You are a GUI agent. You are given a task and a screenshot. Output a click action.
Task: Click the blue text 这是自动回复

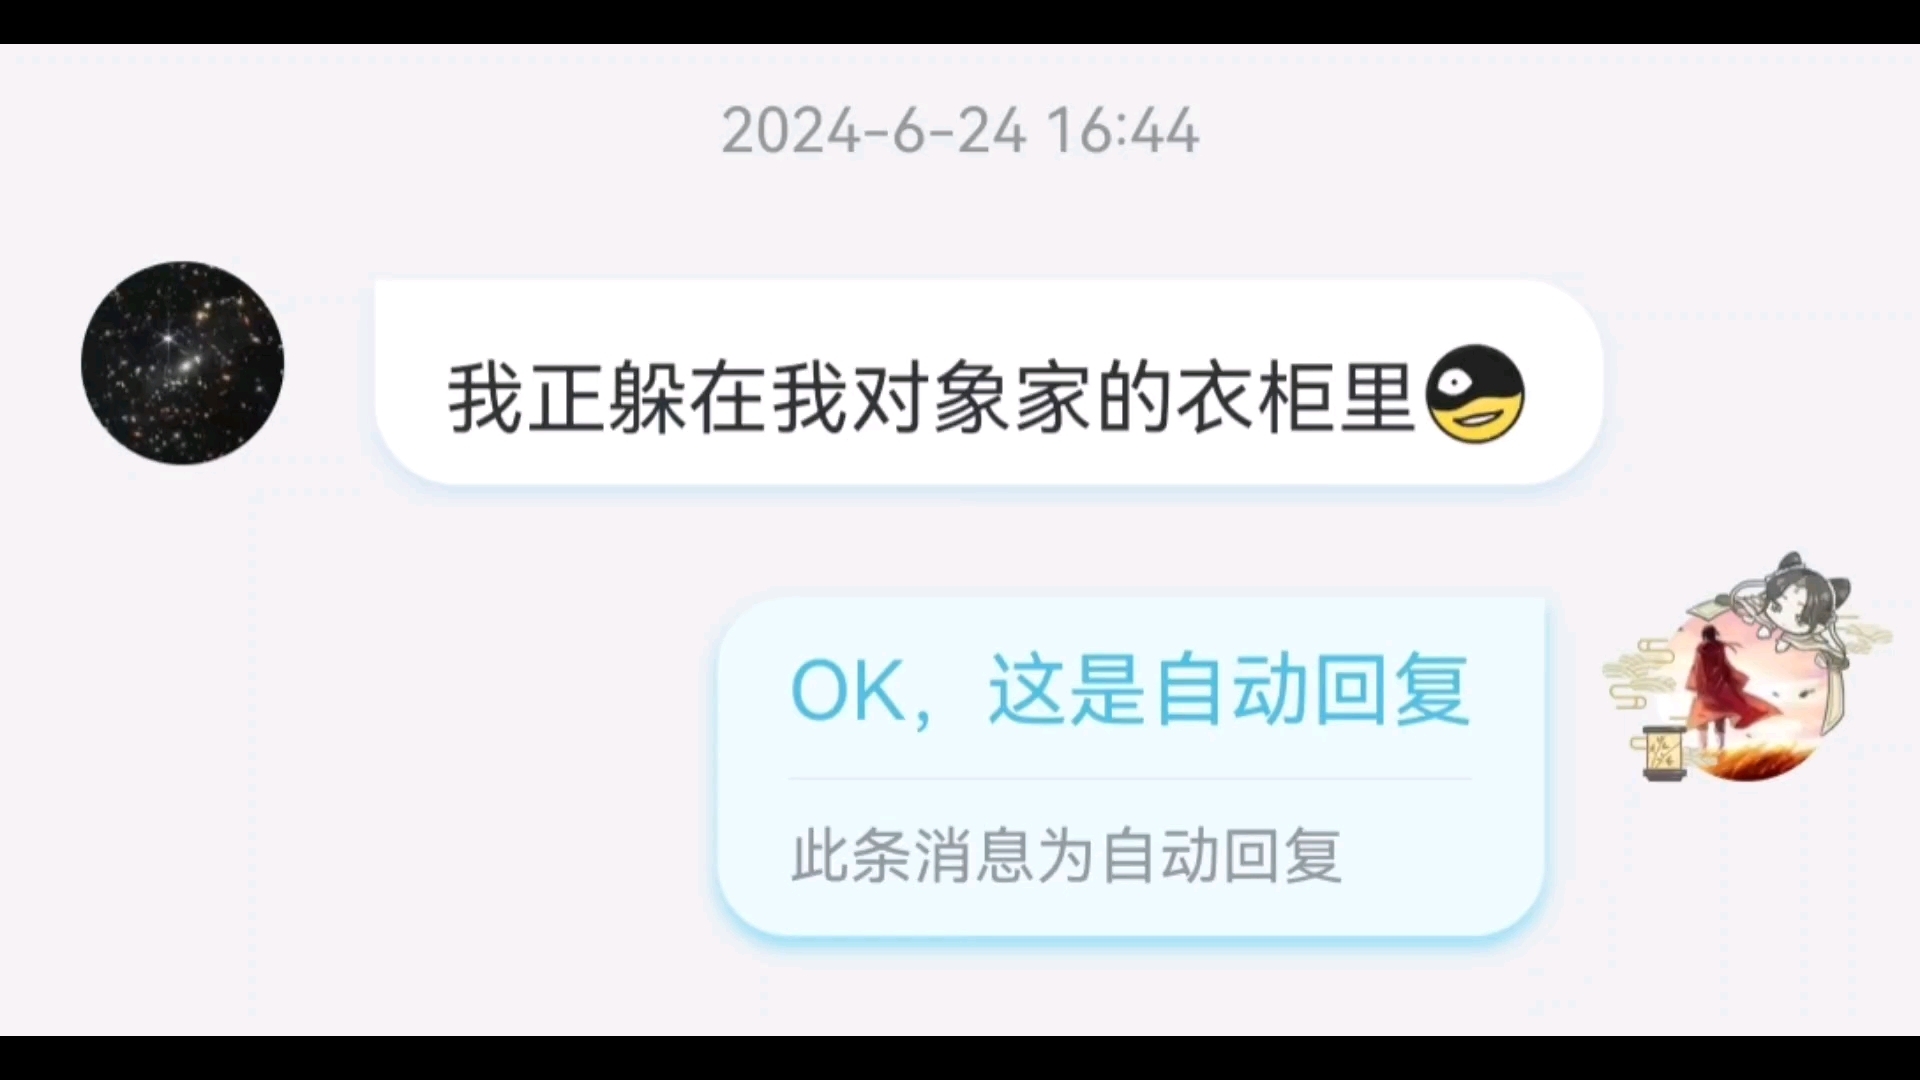1229,690
